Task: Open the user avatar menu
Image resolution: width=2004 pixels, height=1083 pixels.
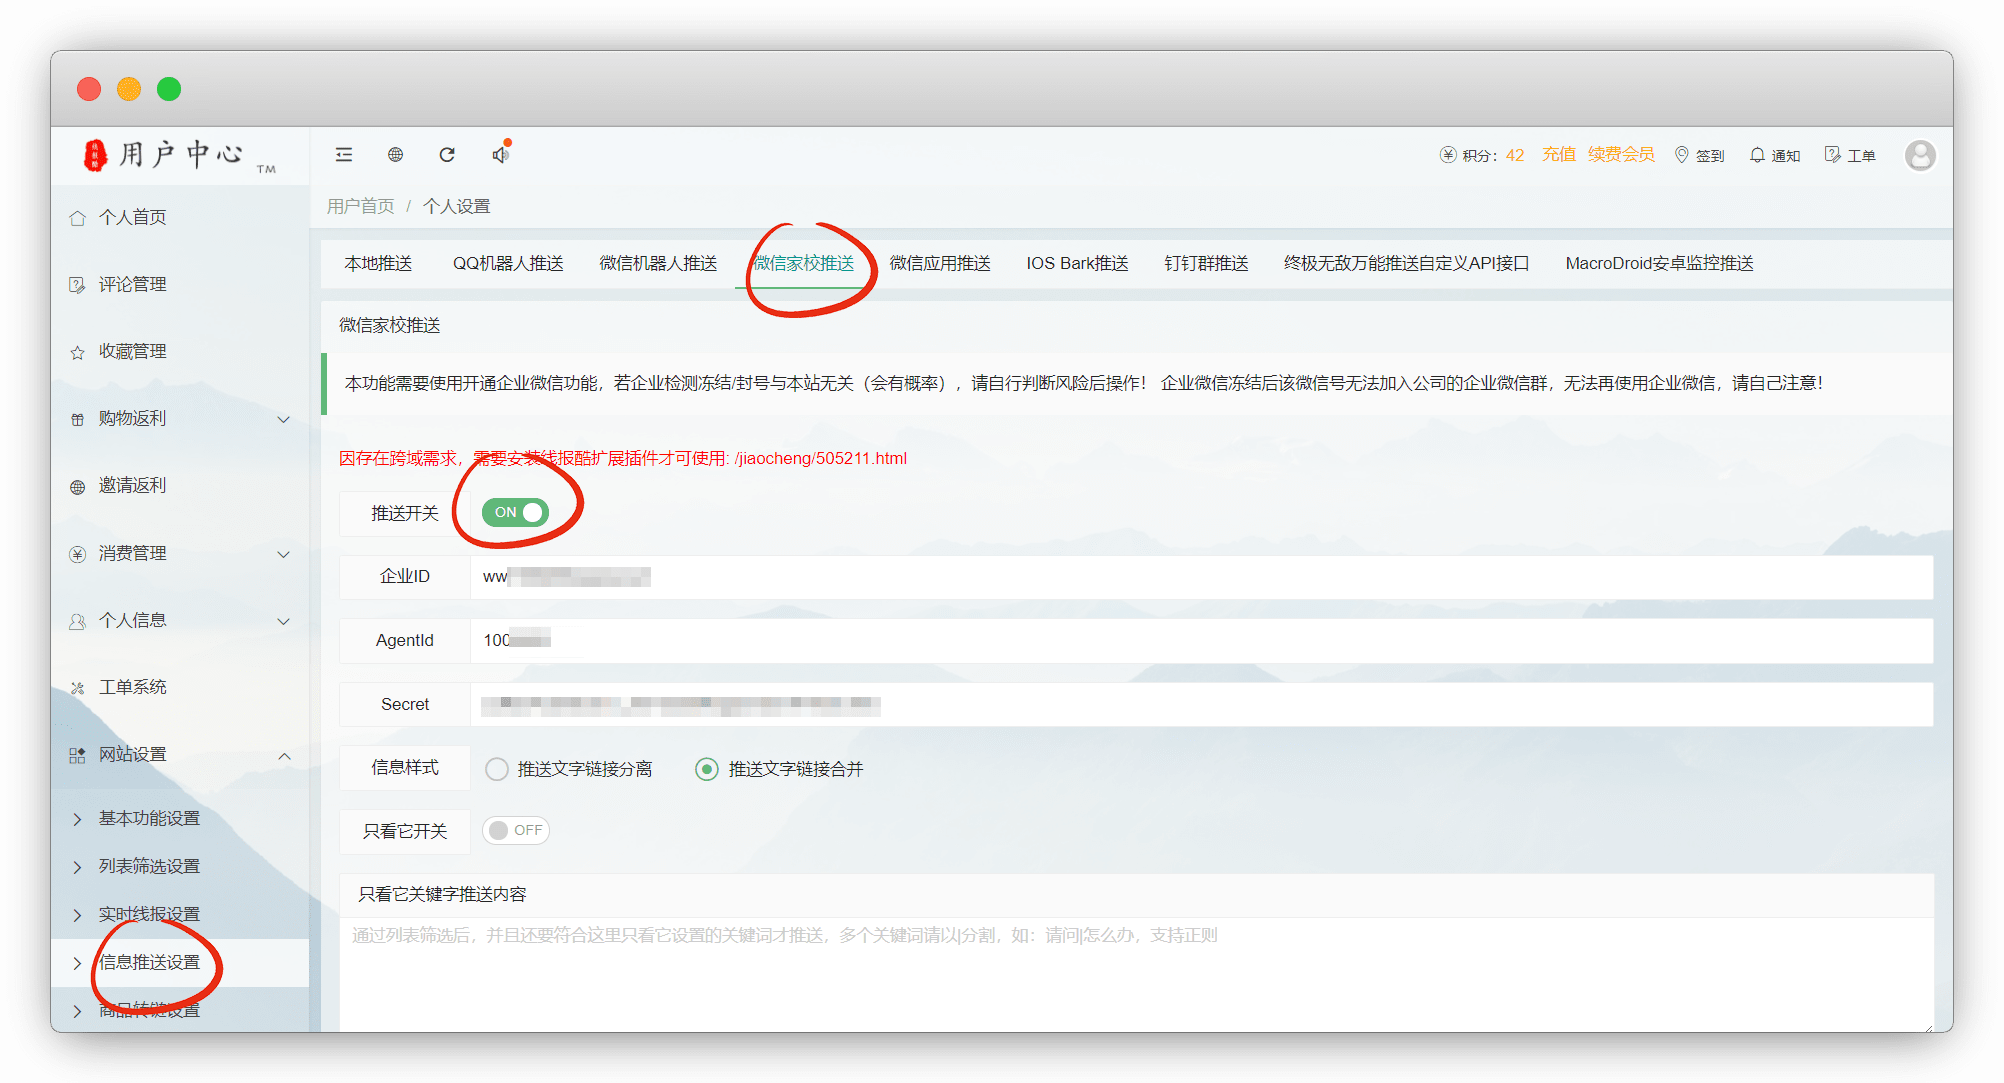Action: (1919, 155)
